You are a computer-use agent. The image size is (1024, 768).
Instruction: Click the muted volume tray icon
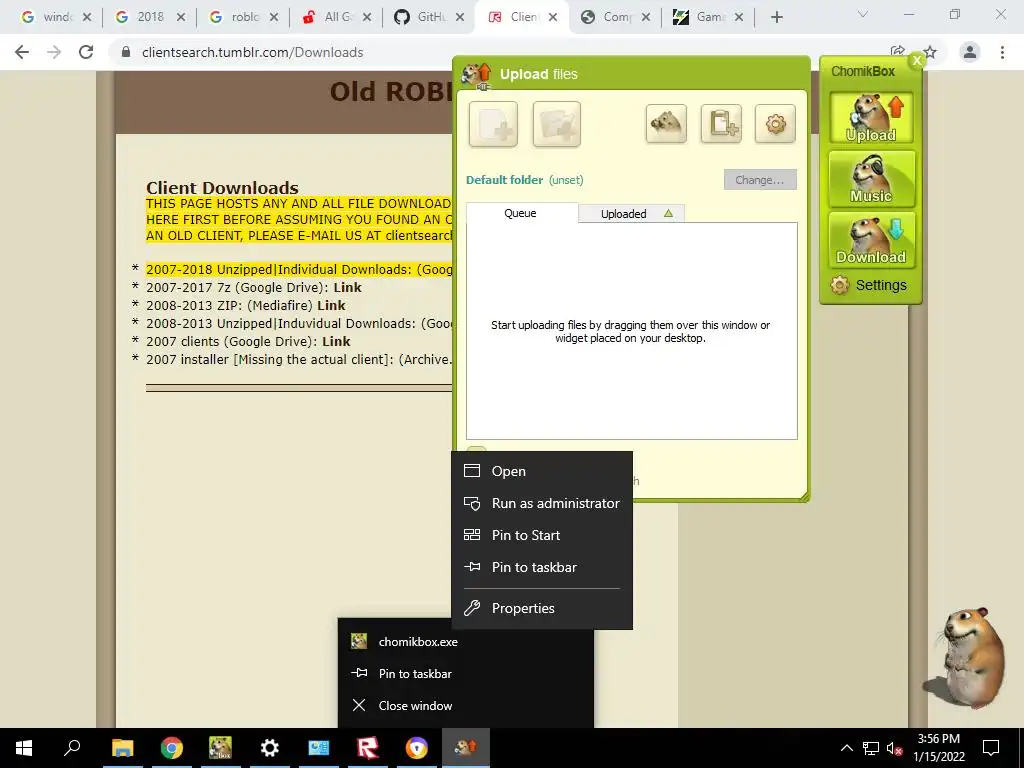pos(895,748)
